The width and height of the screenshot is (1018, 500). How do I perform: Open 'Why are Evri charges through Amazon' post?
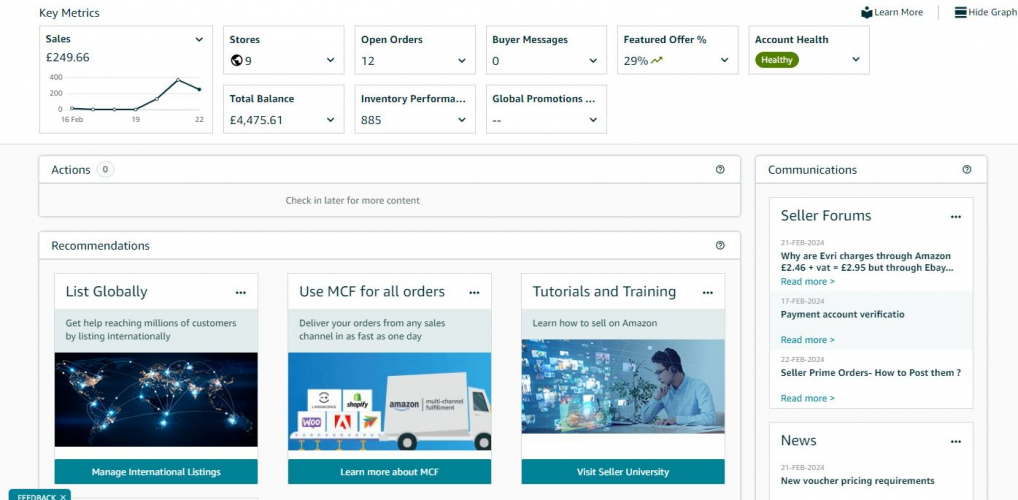pyautogui.click(x=867, y=262)
